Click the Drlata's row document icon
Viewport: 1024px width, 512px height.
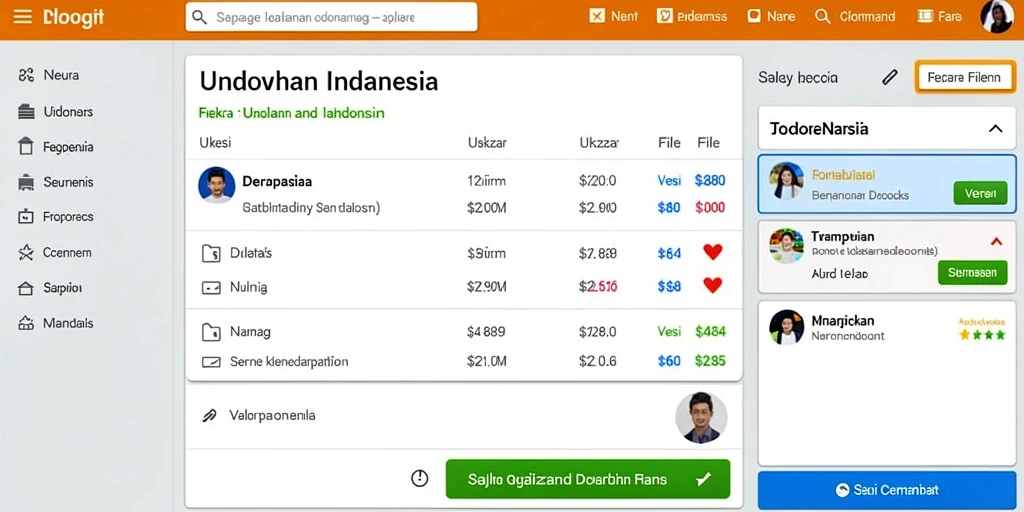coord(211,253)
